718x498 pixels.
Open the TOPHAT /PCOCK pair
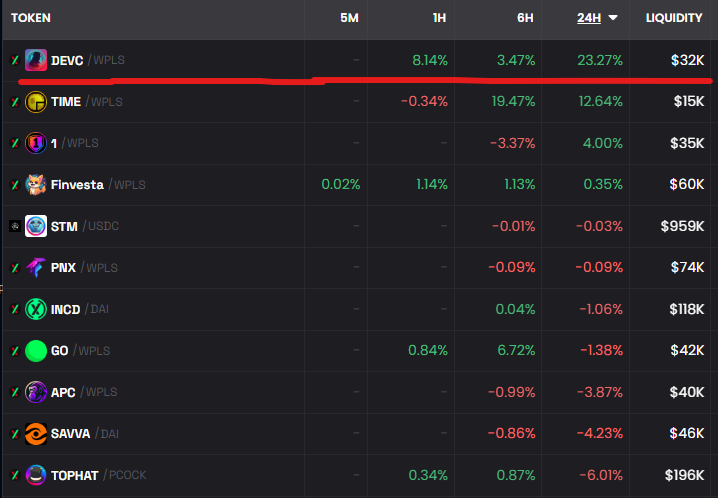[98, 476]
